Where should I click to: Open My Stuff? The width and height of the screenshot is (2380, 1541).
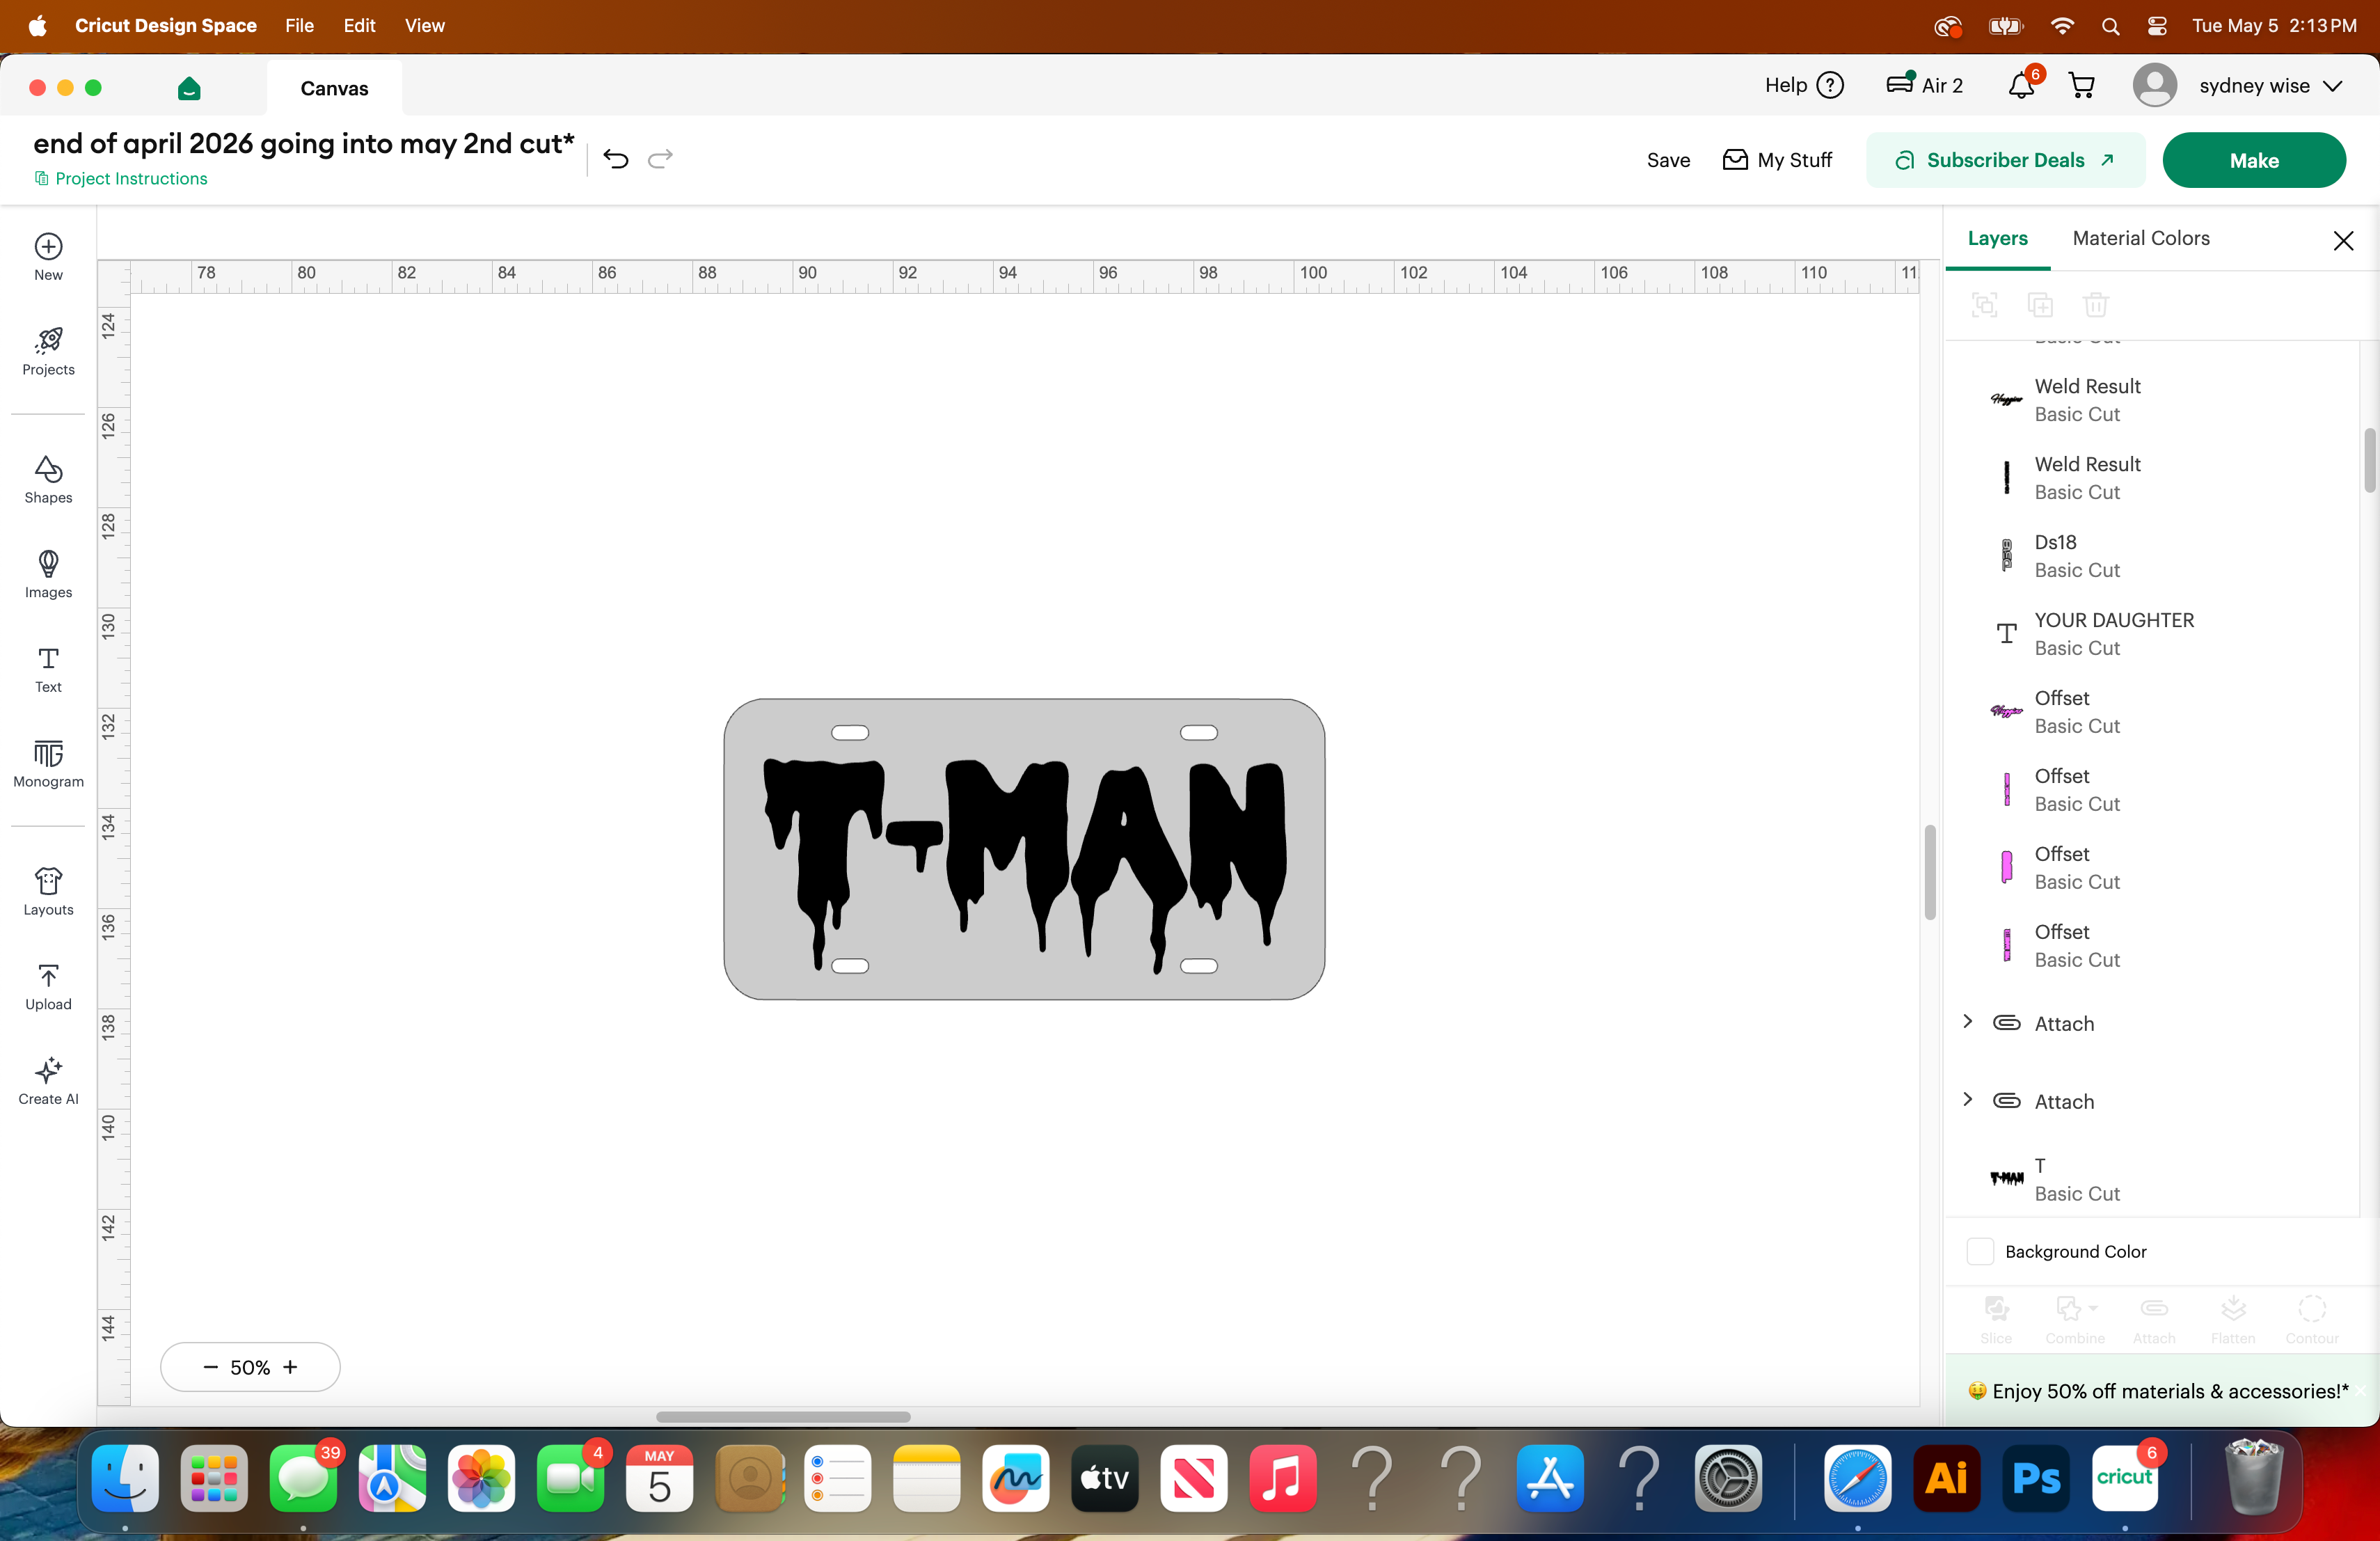pos(1777,160)
